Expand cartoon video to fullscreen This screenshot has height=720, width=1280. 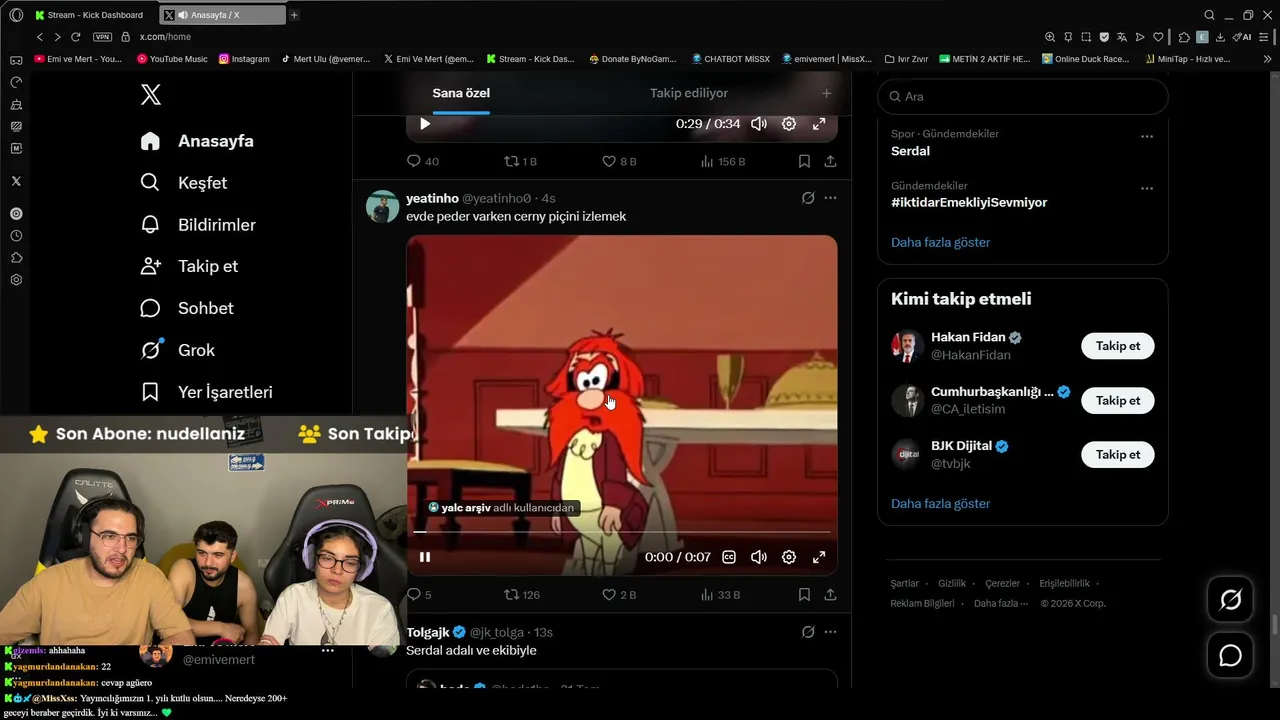[819, 557]
